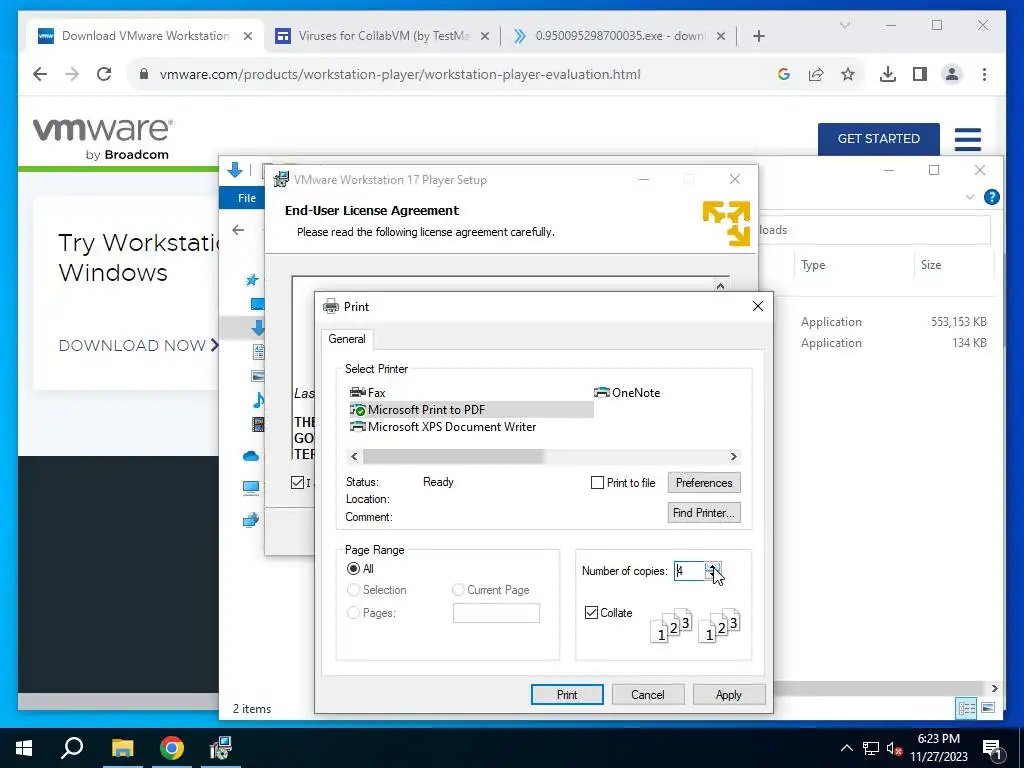
Task: Enable Print to file checkbox
Action: coord(597,483)
